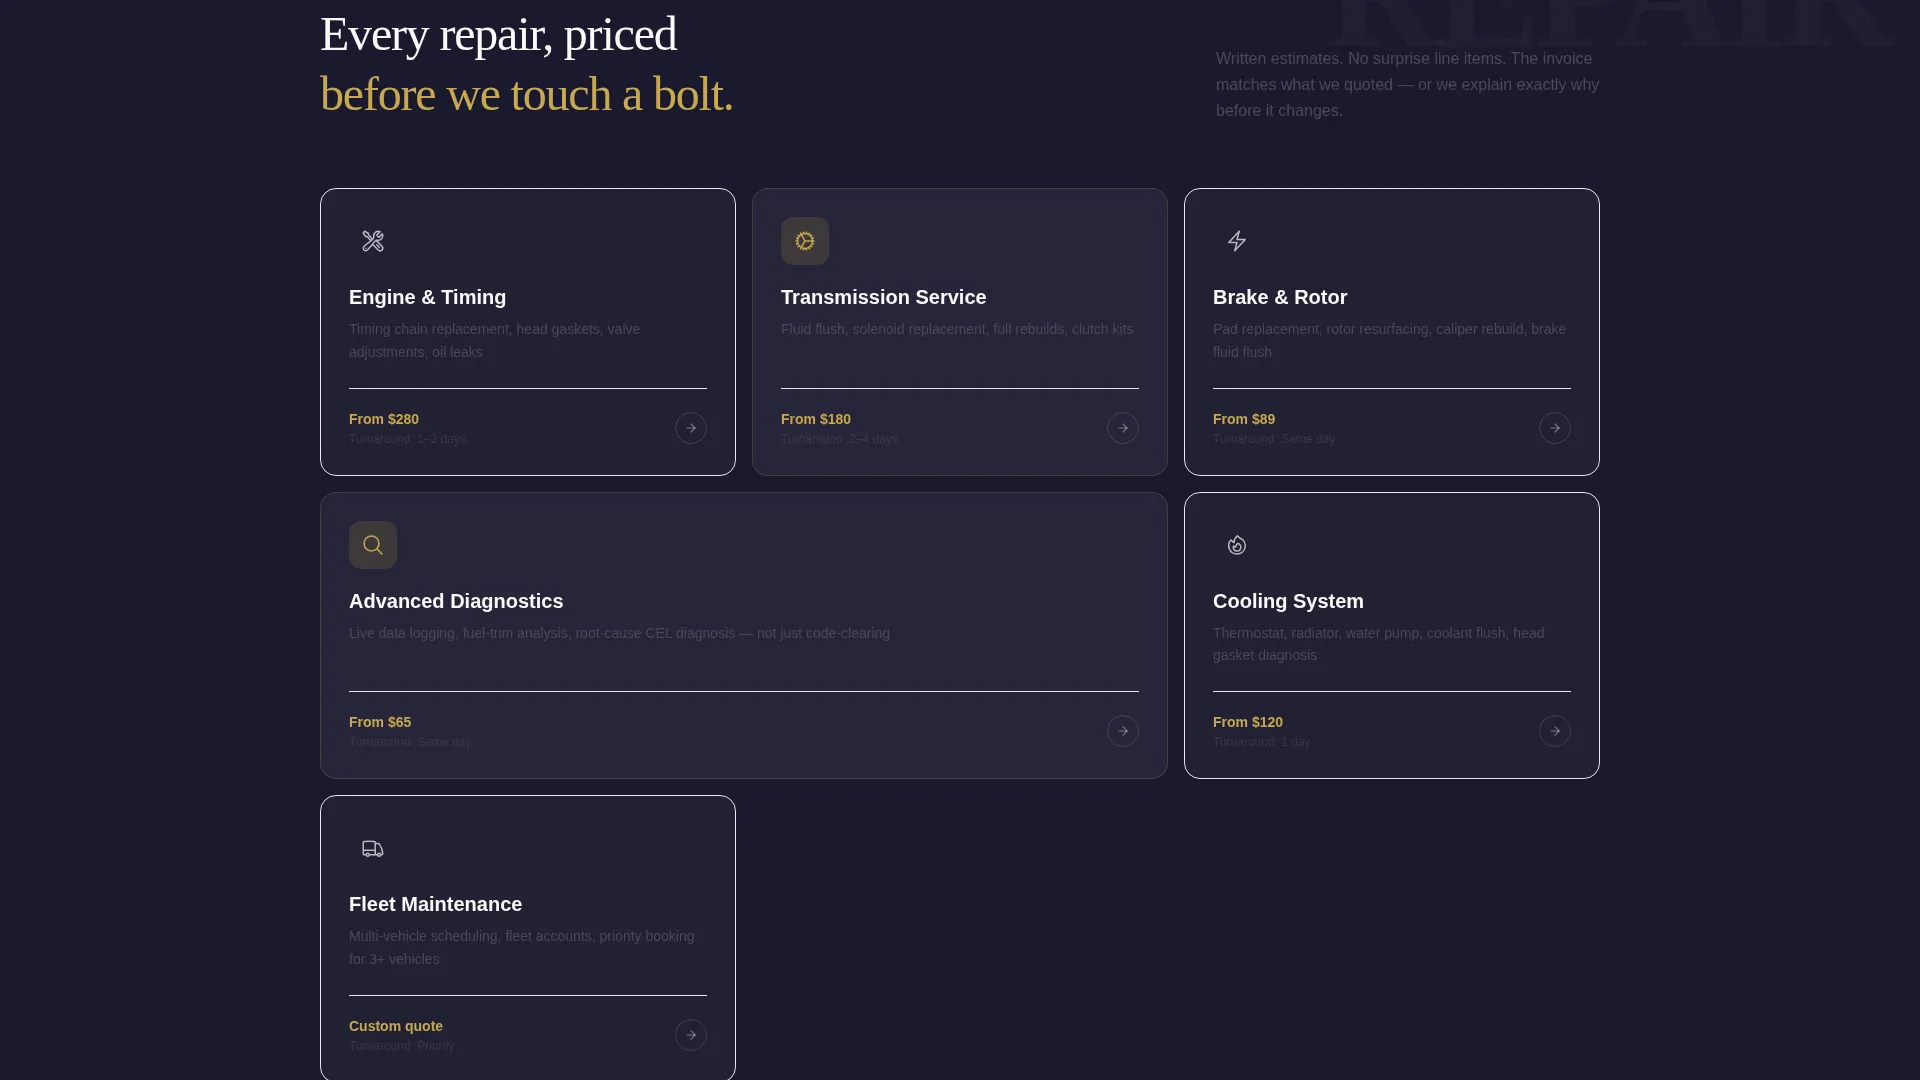Click the From $280 price text
Viewport: 1920px width, 1080px height.
tap(384, 419)
